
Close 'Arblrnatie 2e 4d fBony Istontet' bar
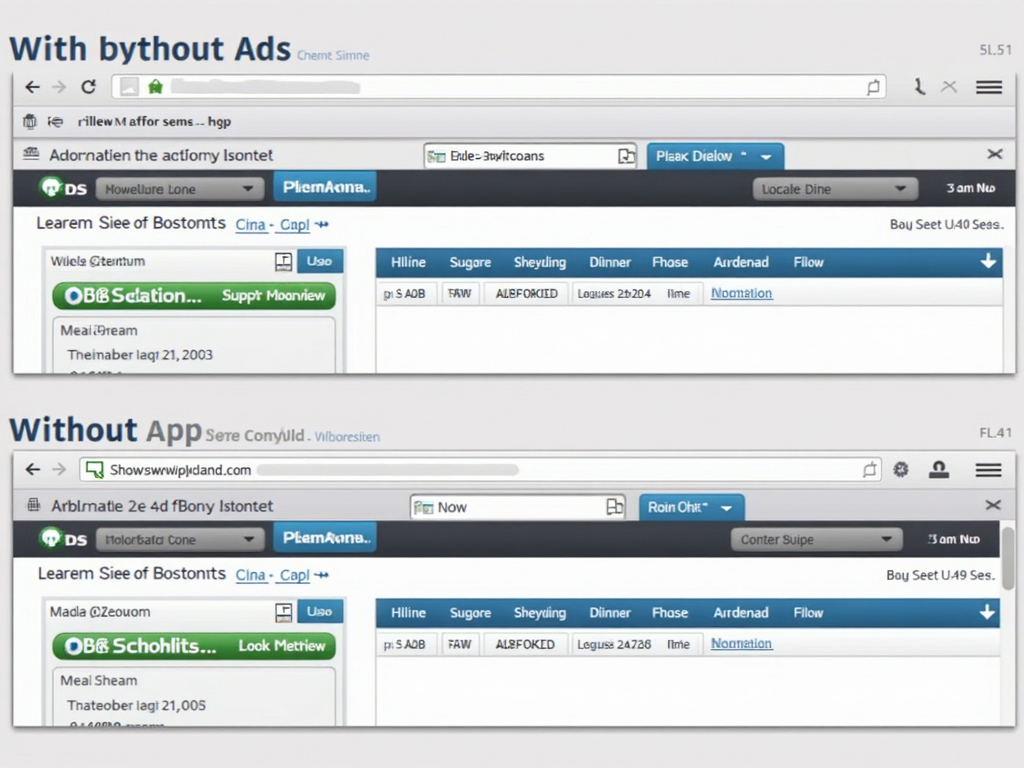[993, 505]
